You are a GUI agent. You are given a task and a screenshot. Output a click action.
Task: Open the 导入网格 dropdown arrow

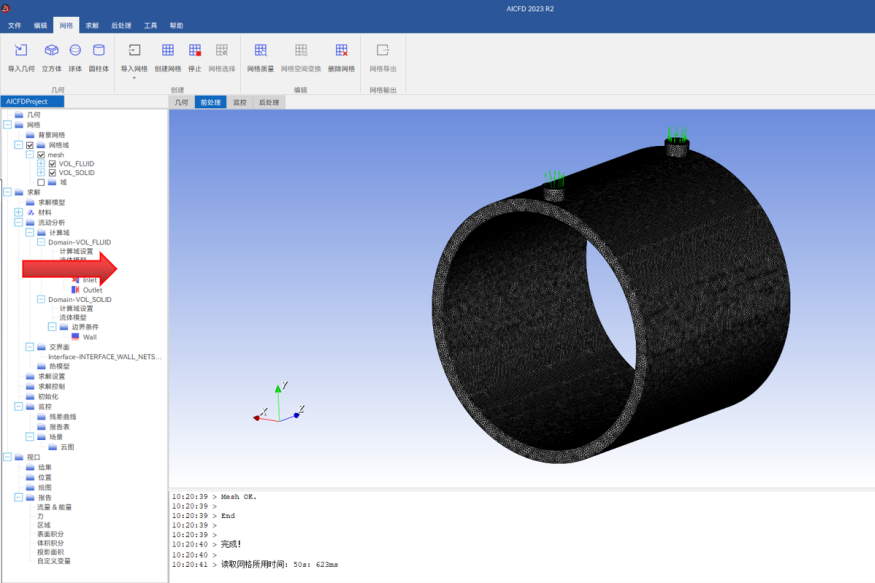click(x=134, y=78)
